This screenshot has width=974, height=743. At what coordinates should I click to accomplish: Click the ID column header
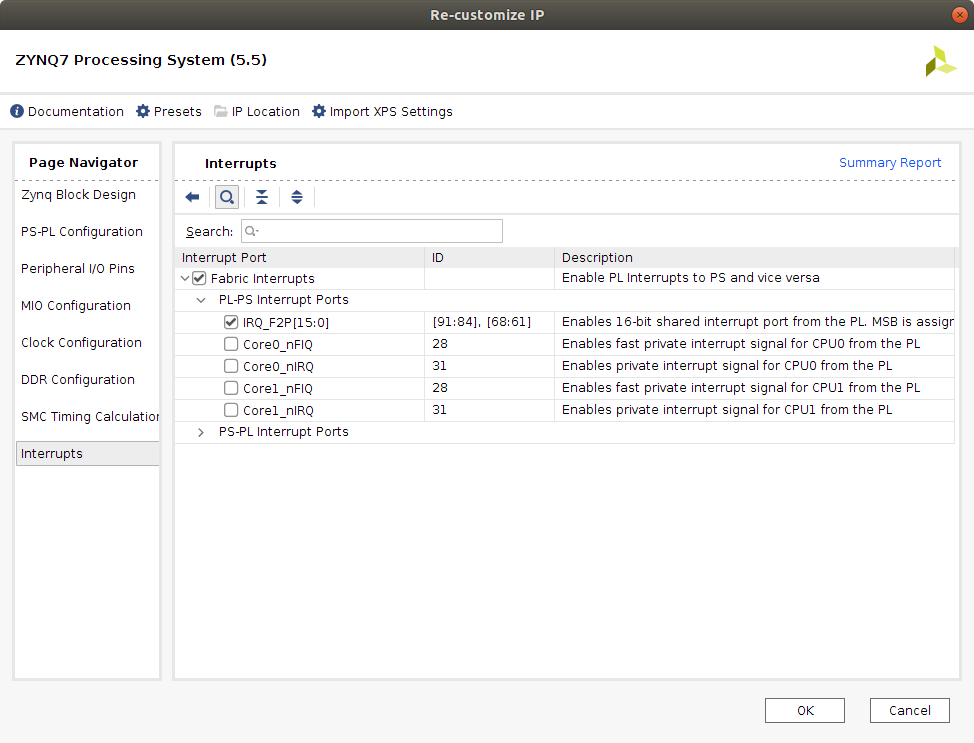click(489, 257)
